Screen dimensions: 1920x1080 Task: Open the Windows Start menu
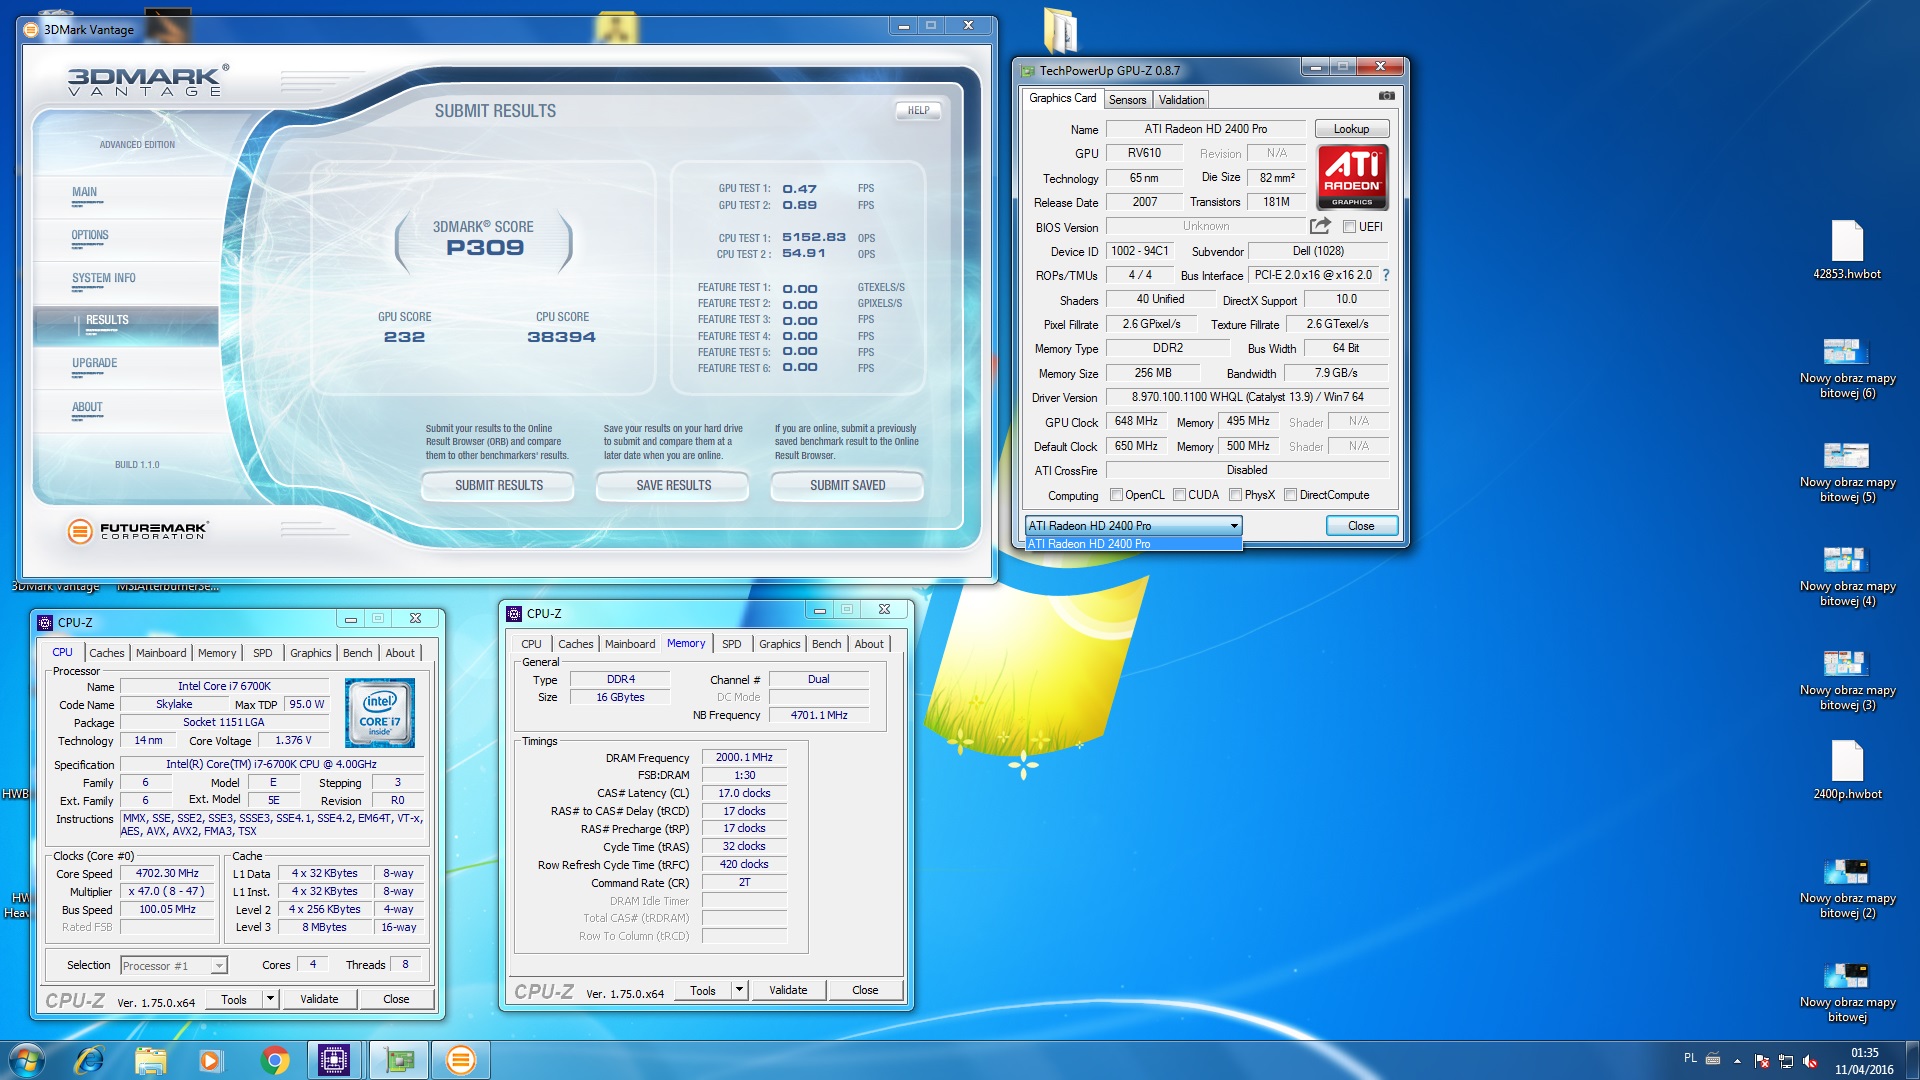point(27,1060)
